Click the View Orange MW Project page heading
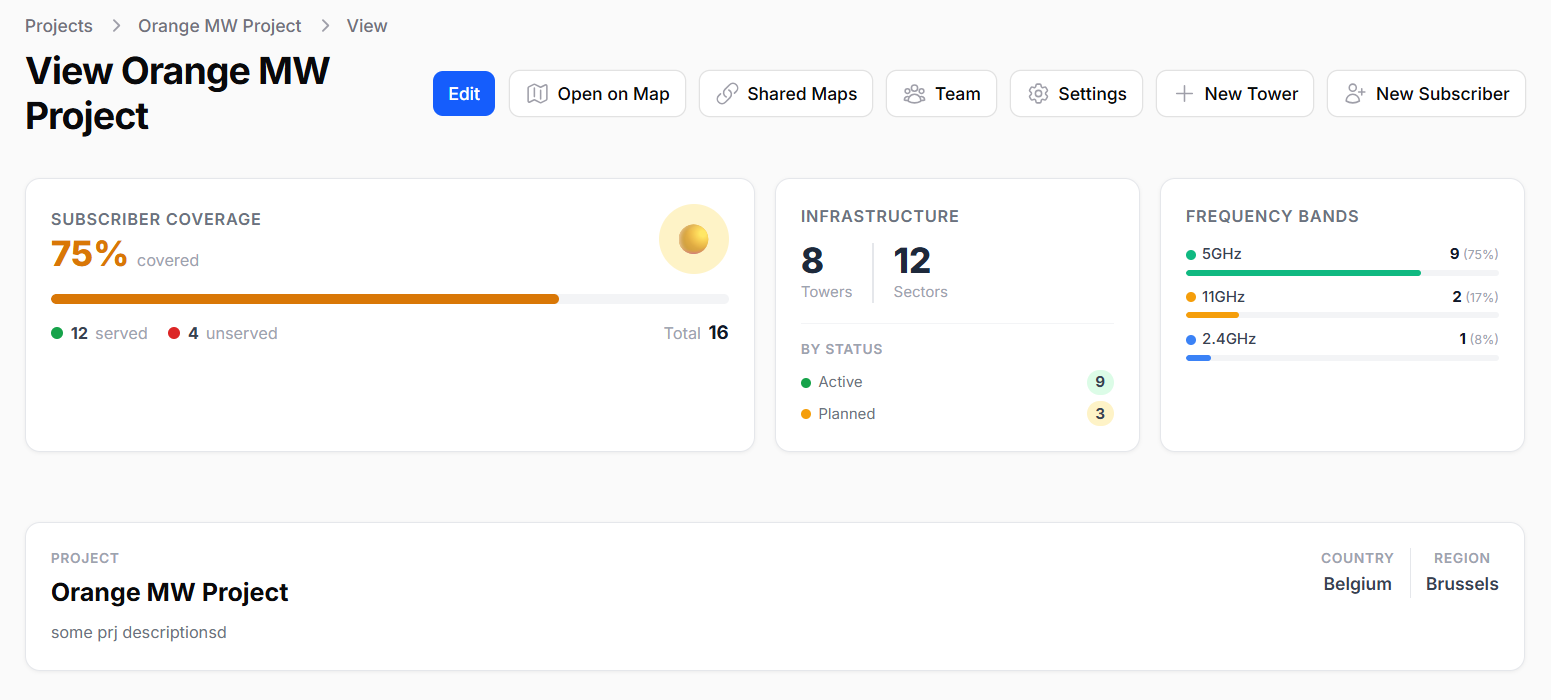The image size is (1551, 700). (x=177, y=93)
